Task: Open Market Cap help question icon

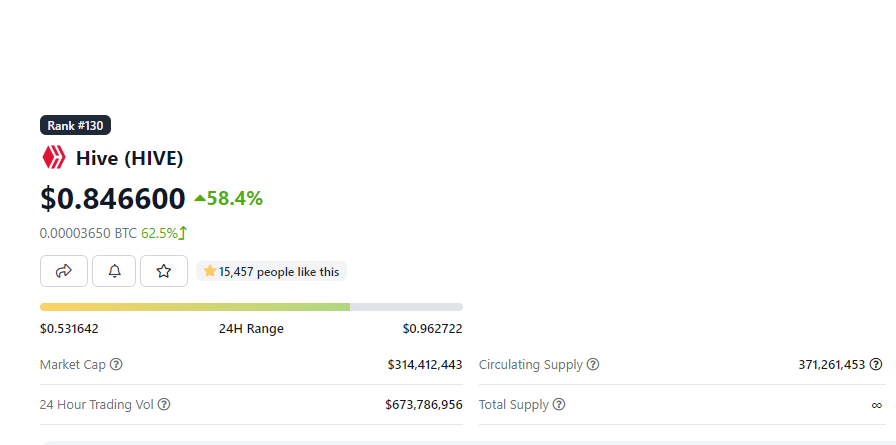Action: 116,364
